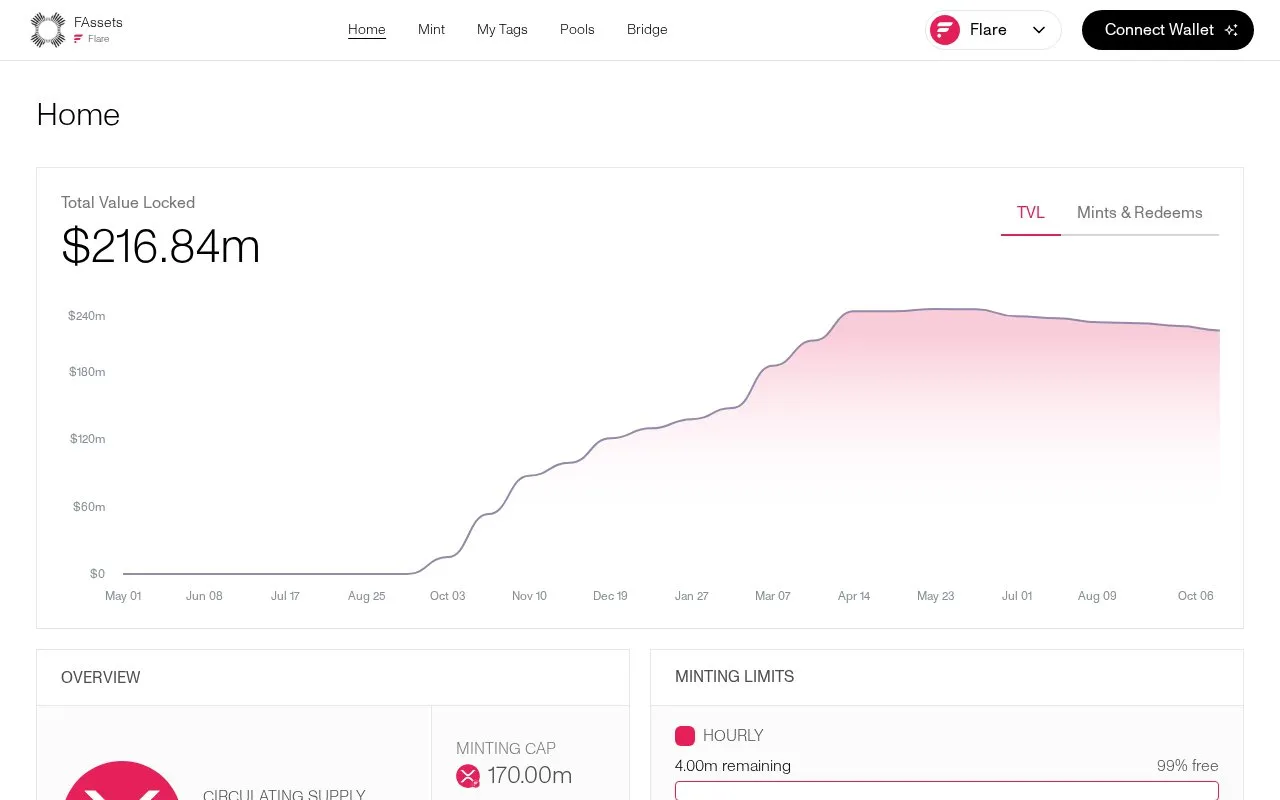Expand the Flare network dropdown chevron
The image size is (1280, 800).
pyautogui.click(x=1039, y=30)
